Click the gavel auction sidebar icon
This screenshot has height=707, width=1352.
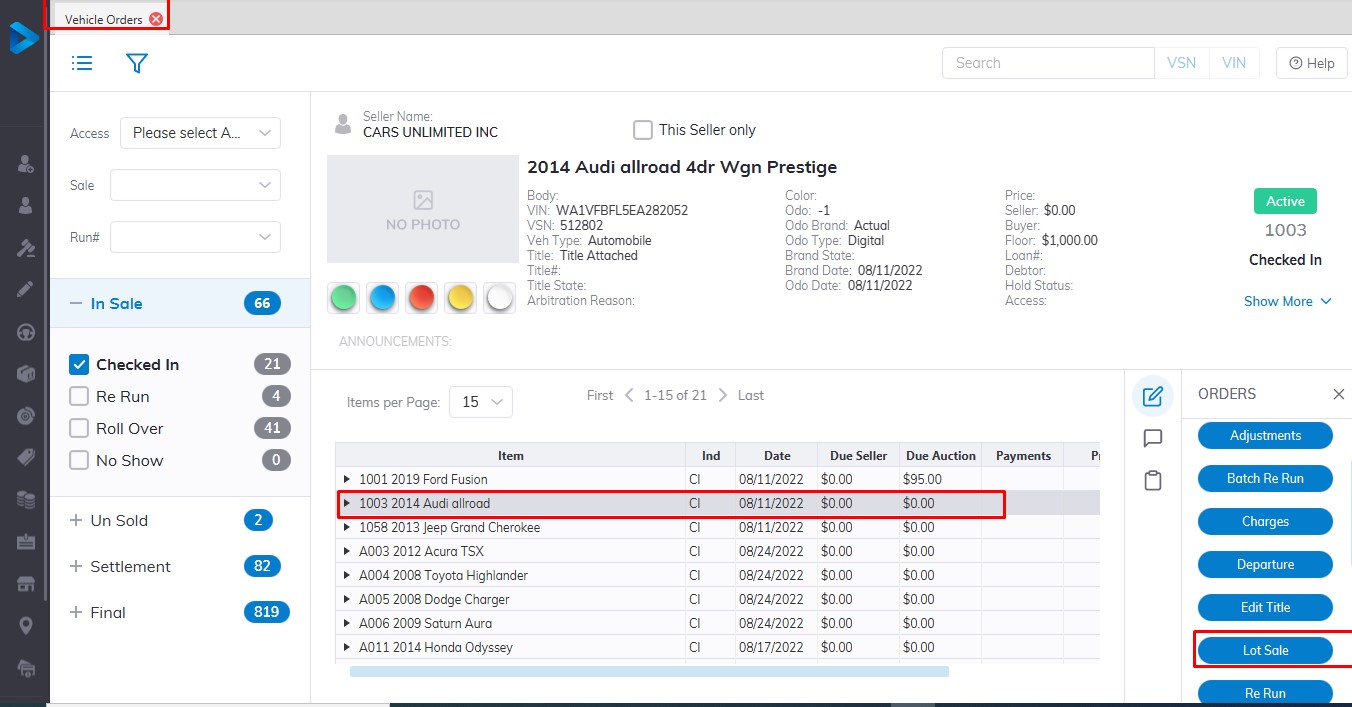tap(26, 248)
